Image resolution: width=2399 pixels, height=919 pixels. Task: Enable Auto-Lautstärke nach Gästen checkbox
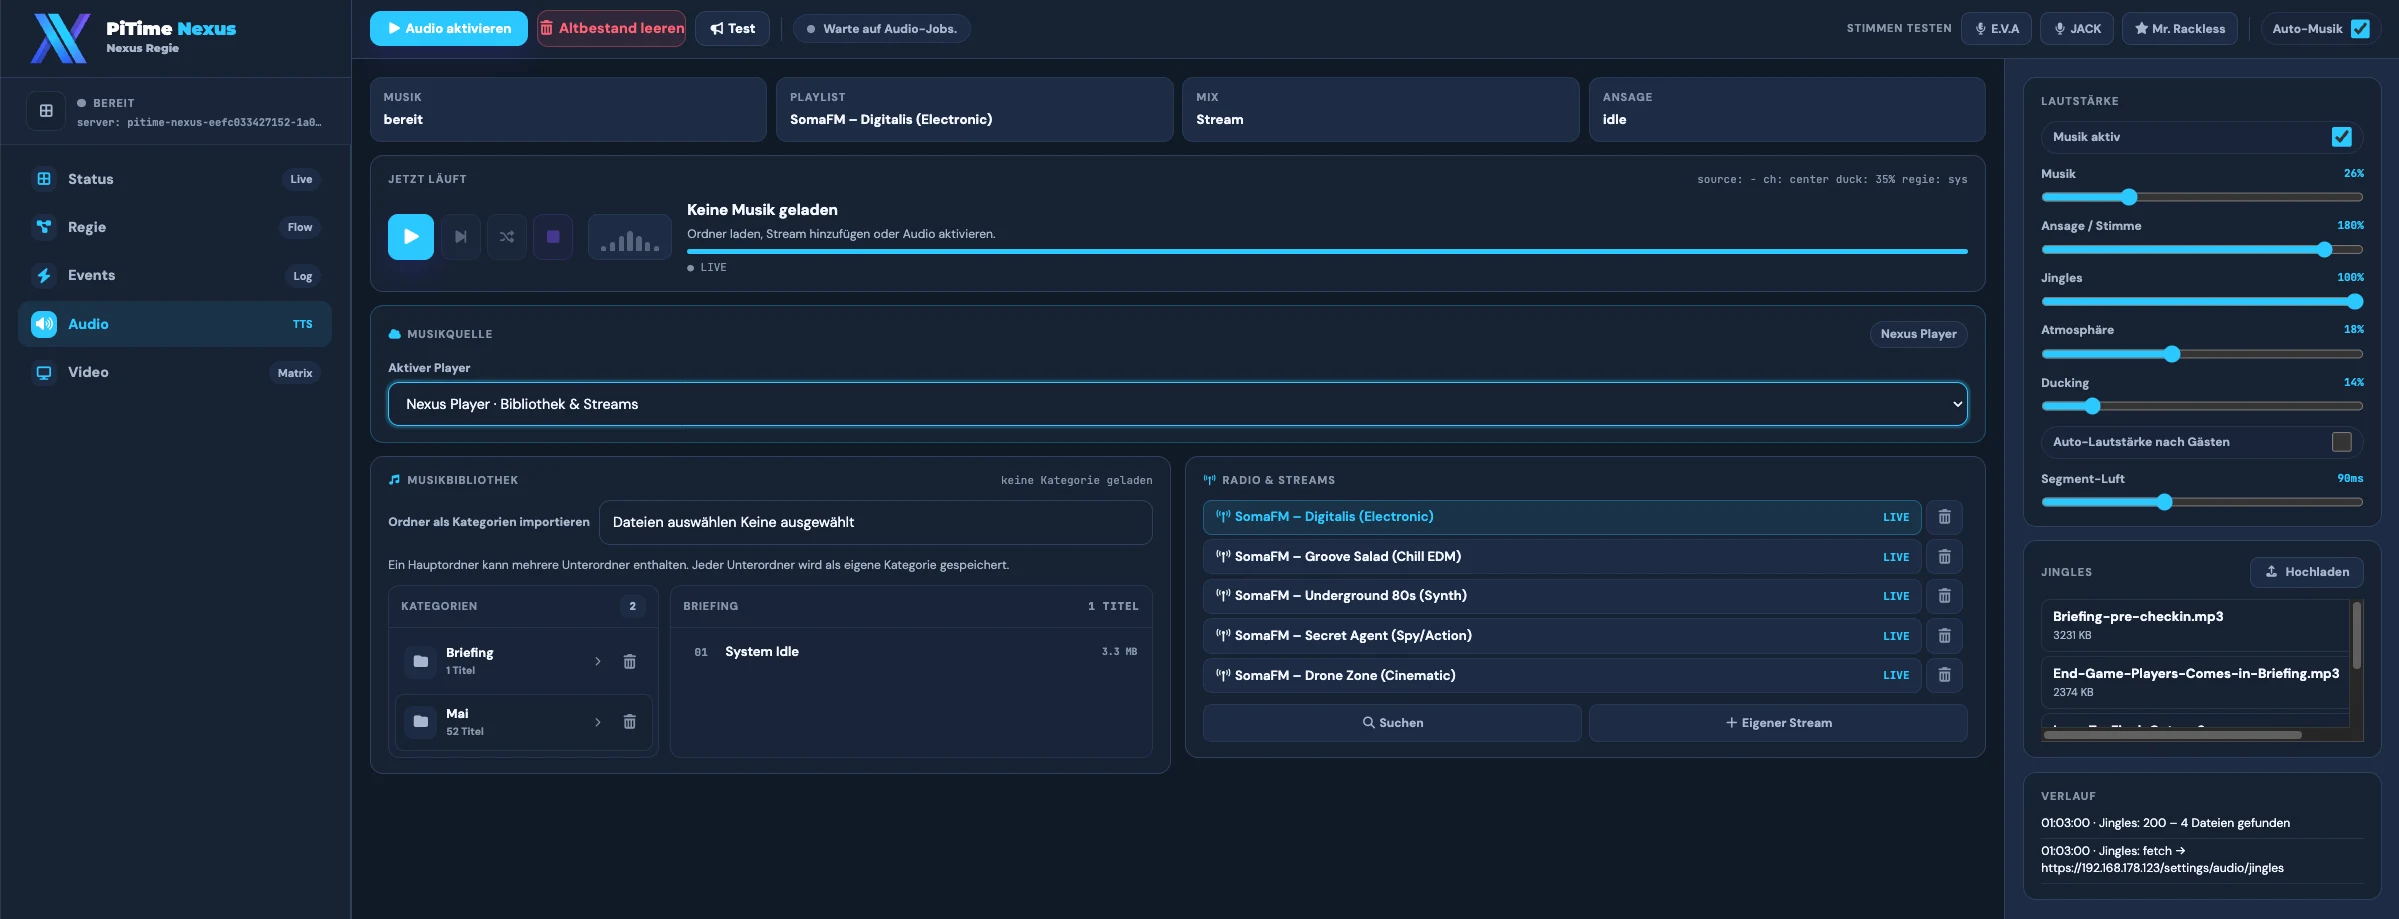pyautogui.click(x=2342, y=442)
